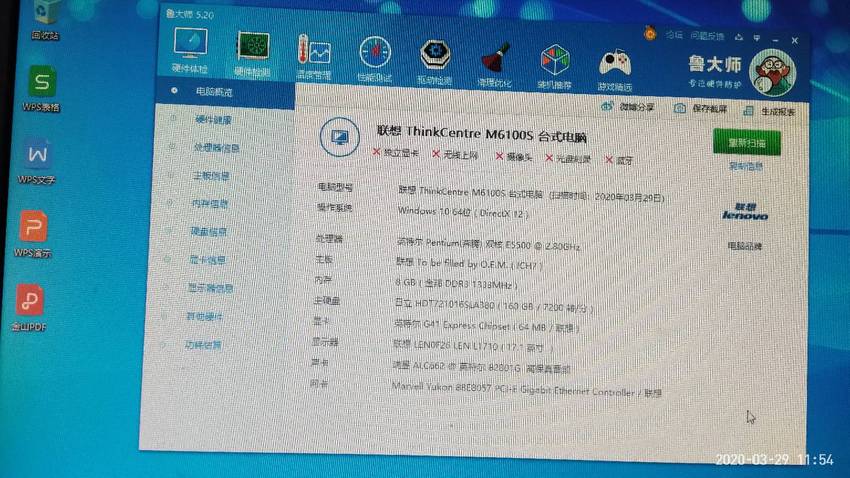The width and height of the screenshot is (850, 478).
Task: Open 驱动检测 driver detection chip icon
Action: 435,62
